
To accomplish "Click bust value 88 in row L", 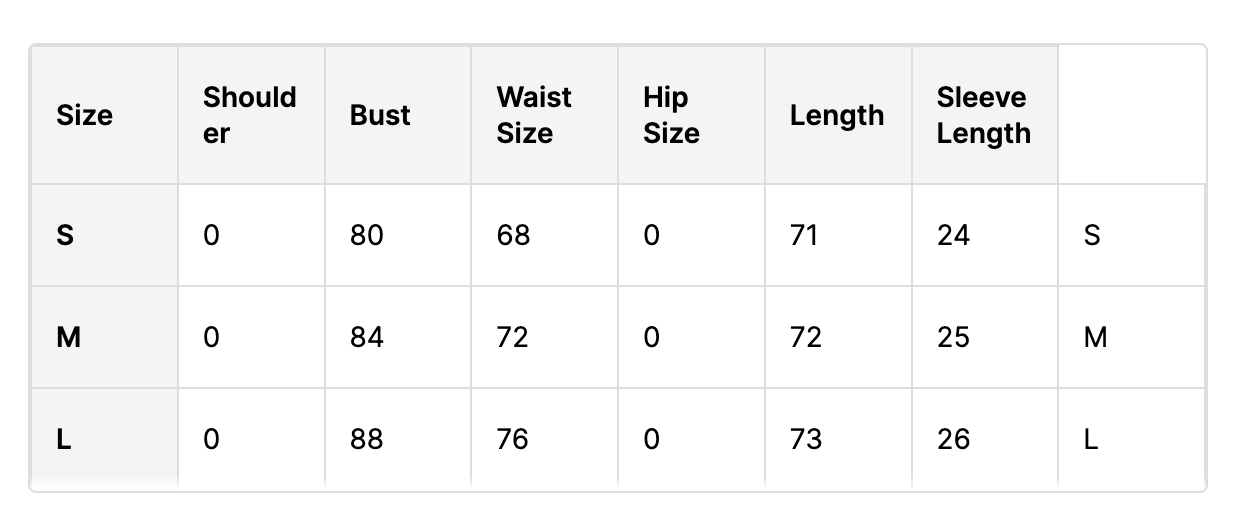I will click(367, 440).
